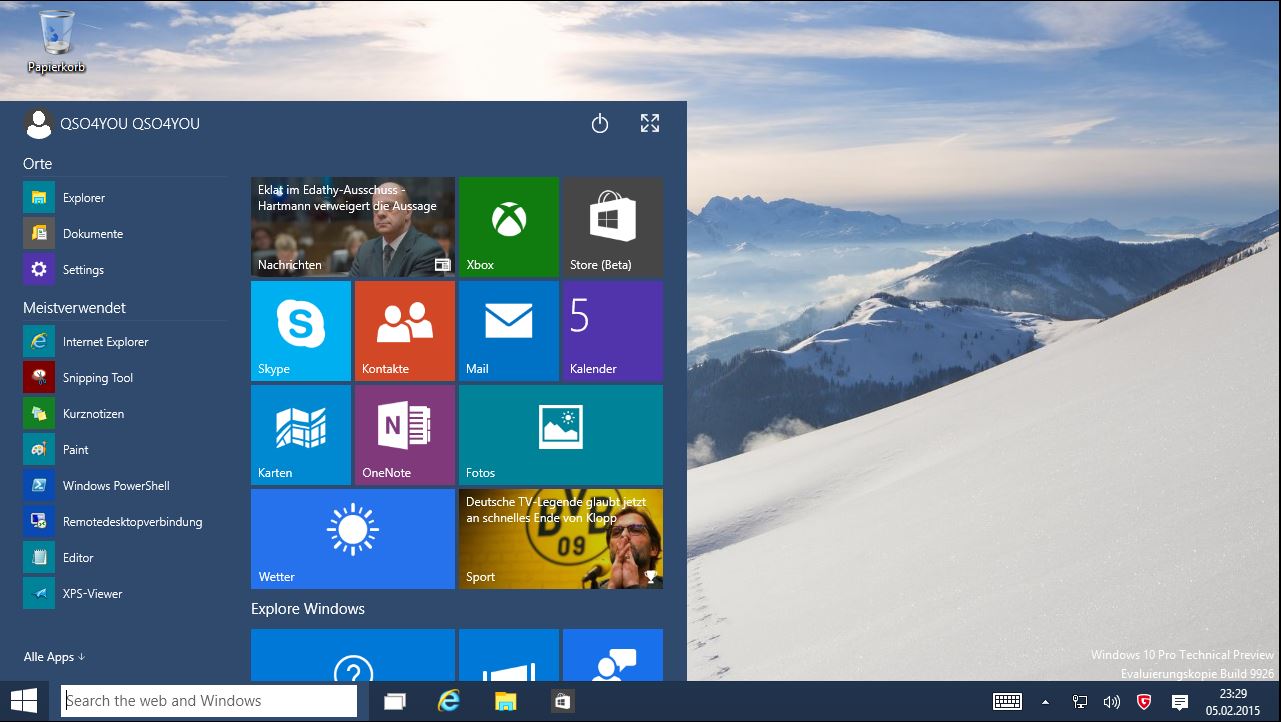
Task: Launch Editor from the list
Action: click(x=125, y=558)
